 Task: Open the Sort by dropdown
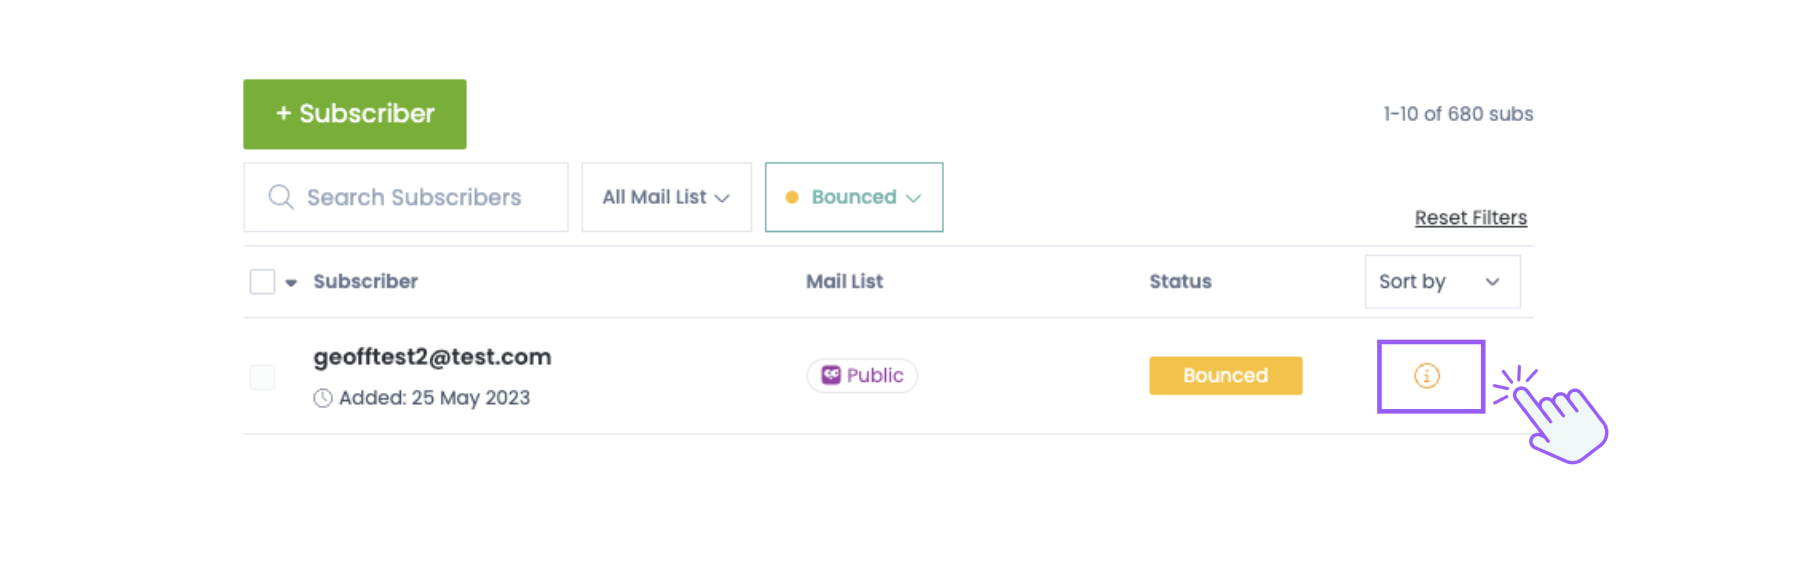point(1441,282)
